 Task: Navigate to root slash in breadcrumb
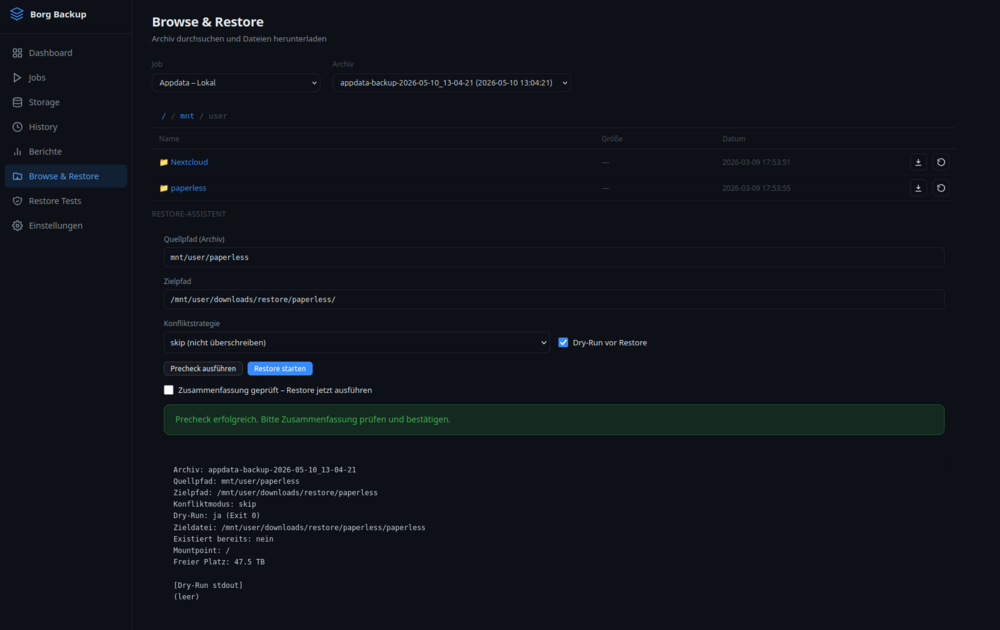click(163, 116)
